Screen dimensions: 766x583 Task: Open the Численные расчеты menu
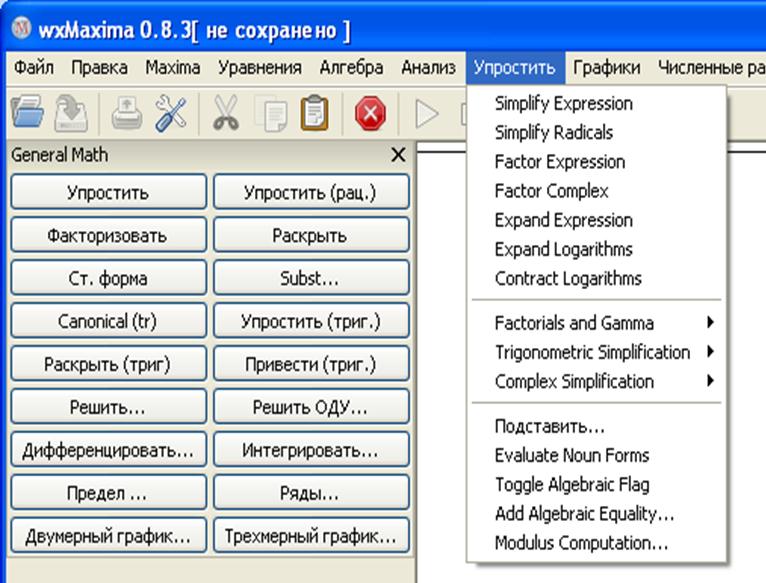pos(711,68)
